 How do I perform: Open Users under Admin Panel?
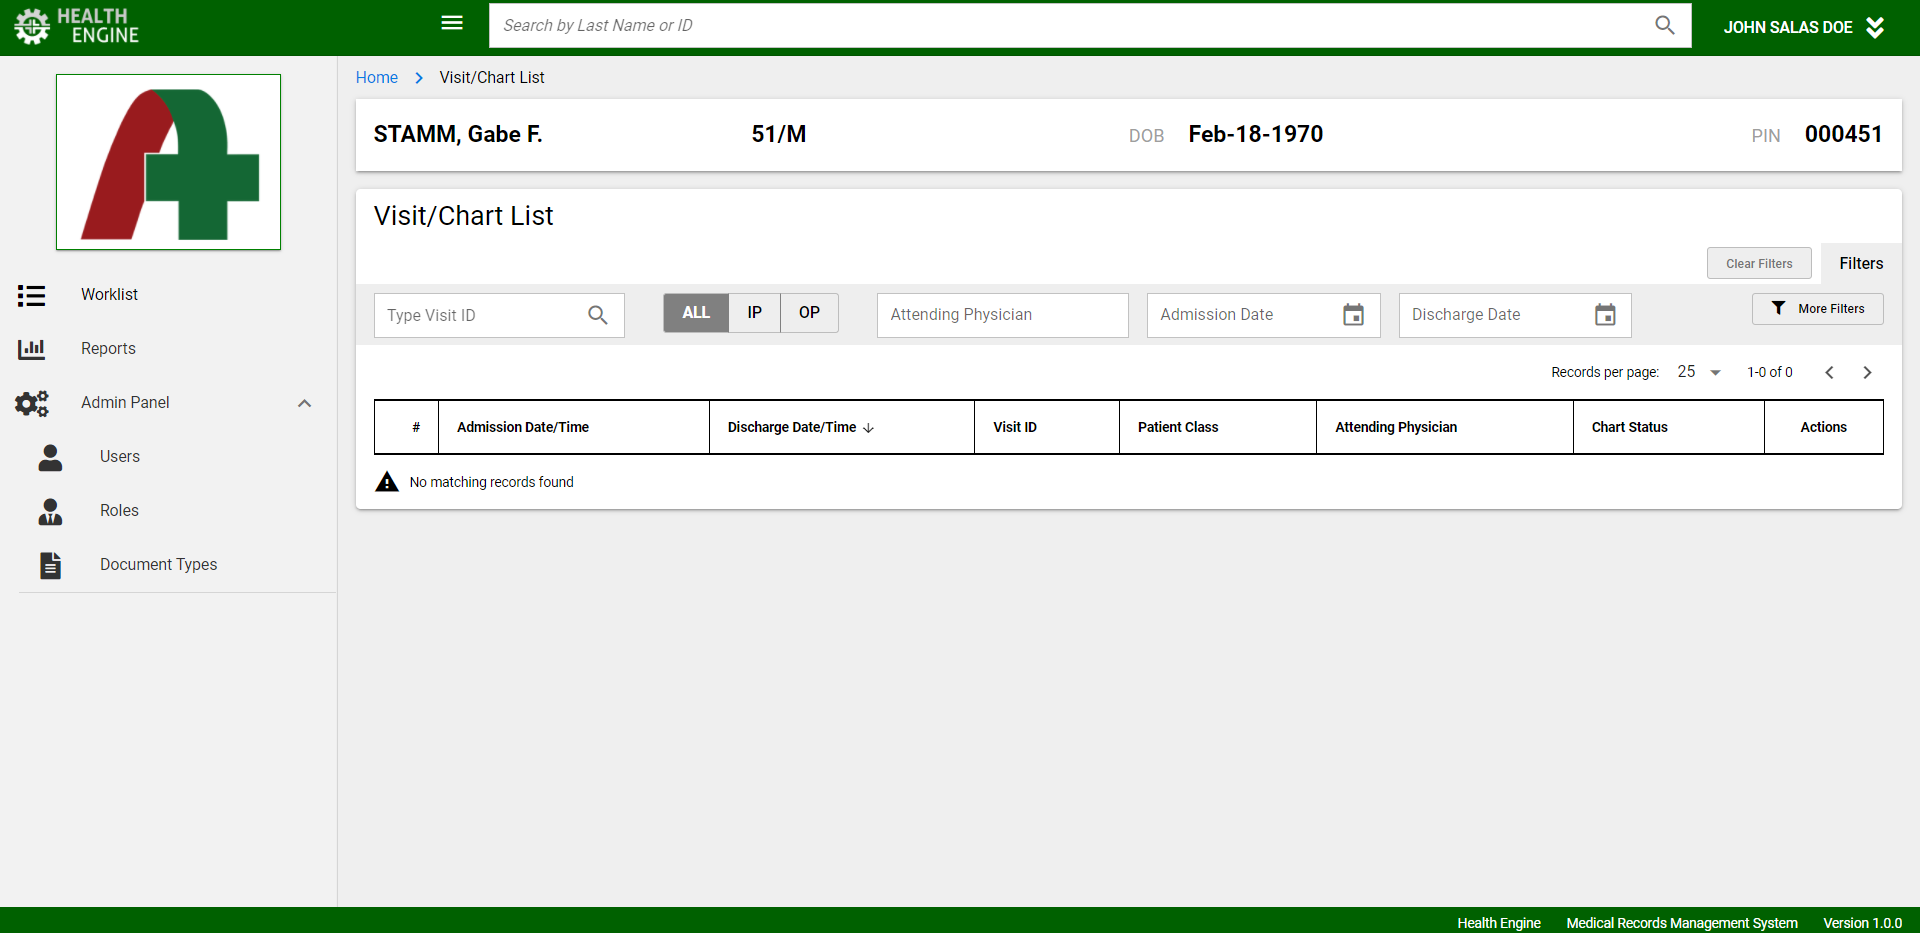(x=120, y=457)
